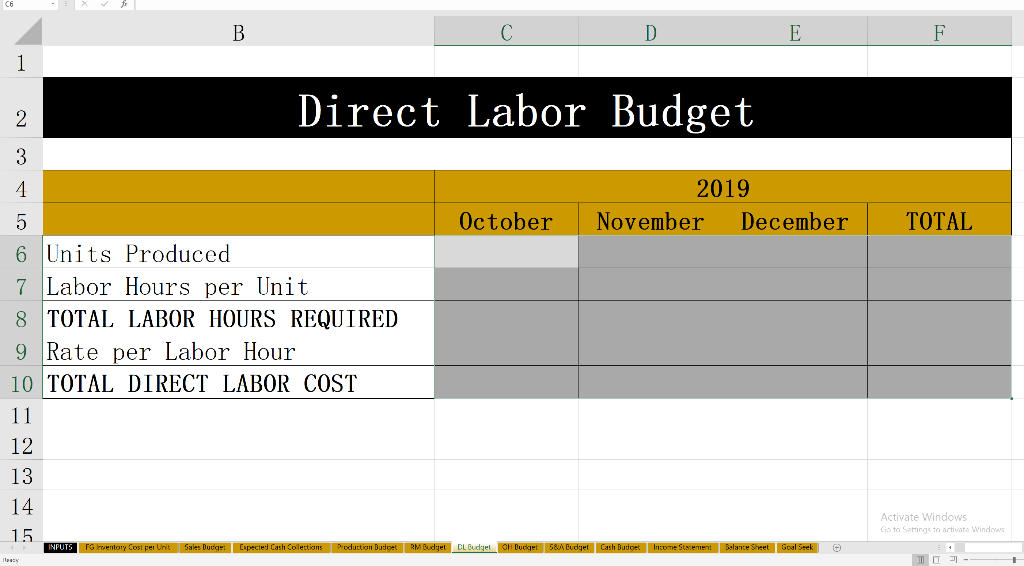Screen dimensions: 1024x566
Task: Click the Insert Function fx icon
Action: tap(124, 4)
